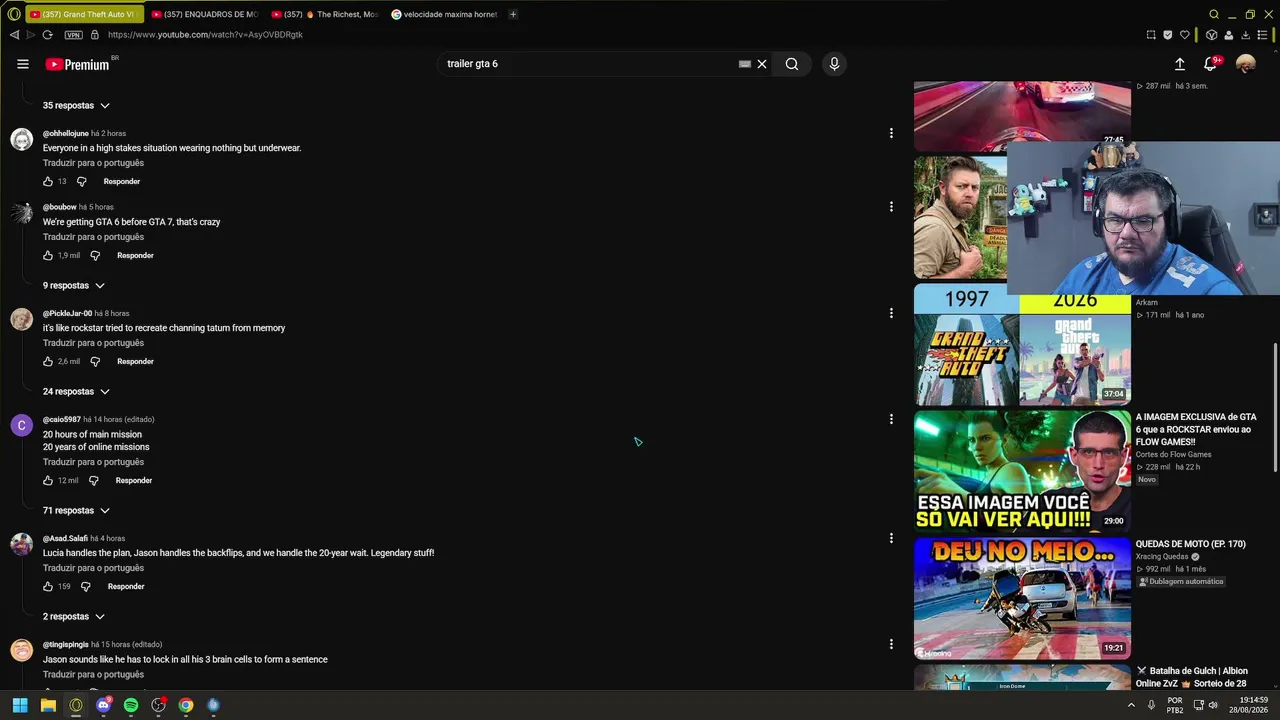
Task: Expand the 9 respostas replies
Action: pos(73,286)
